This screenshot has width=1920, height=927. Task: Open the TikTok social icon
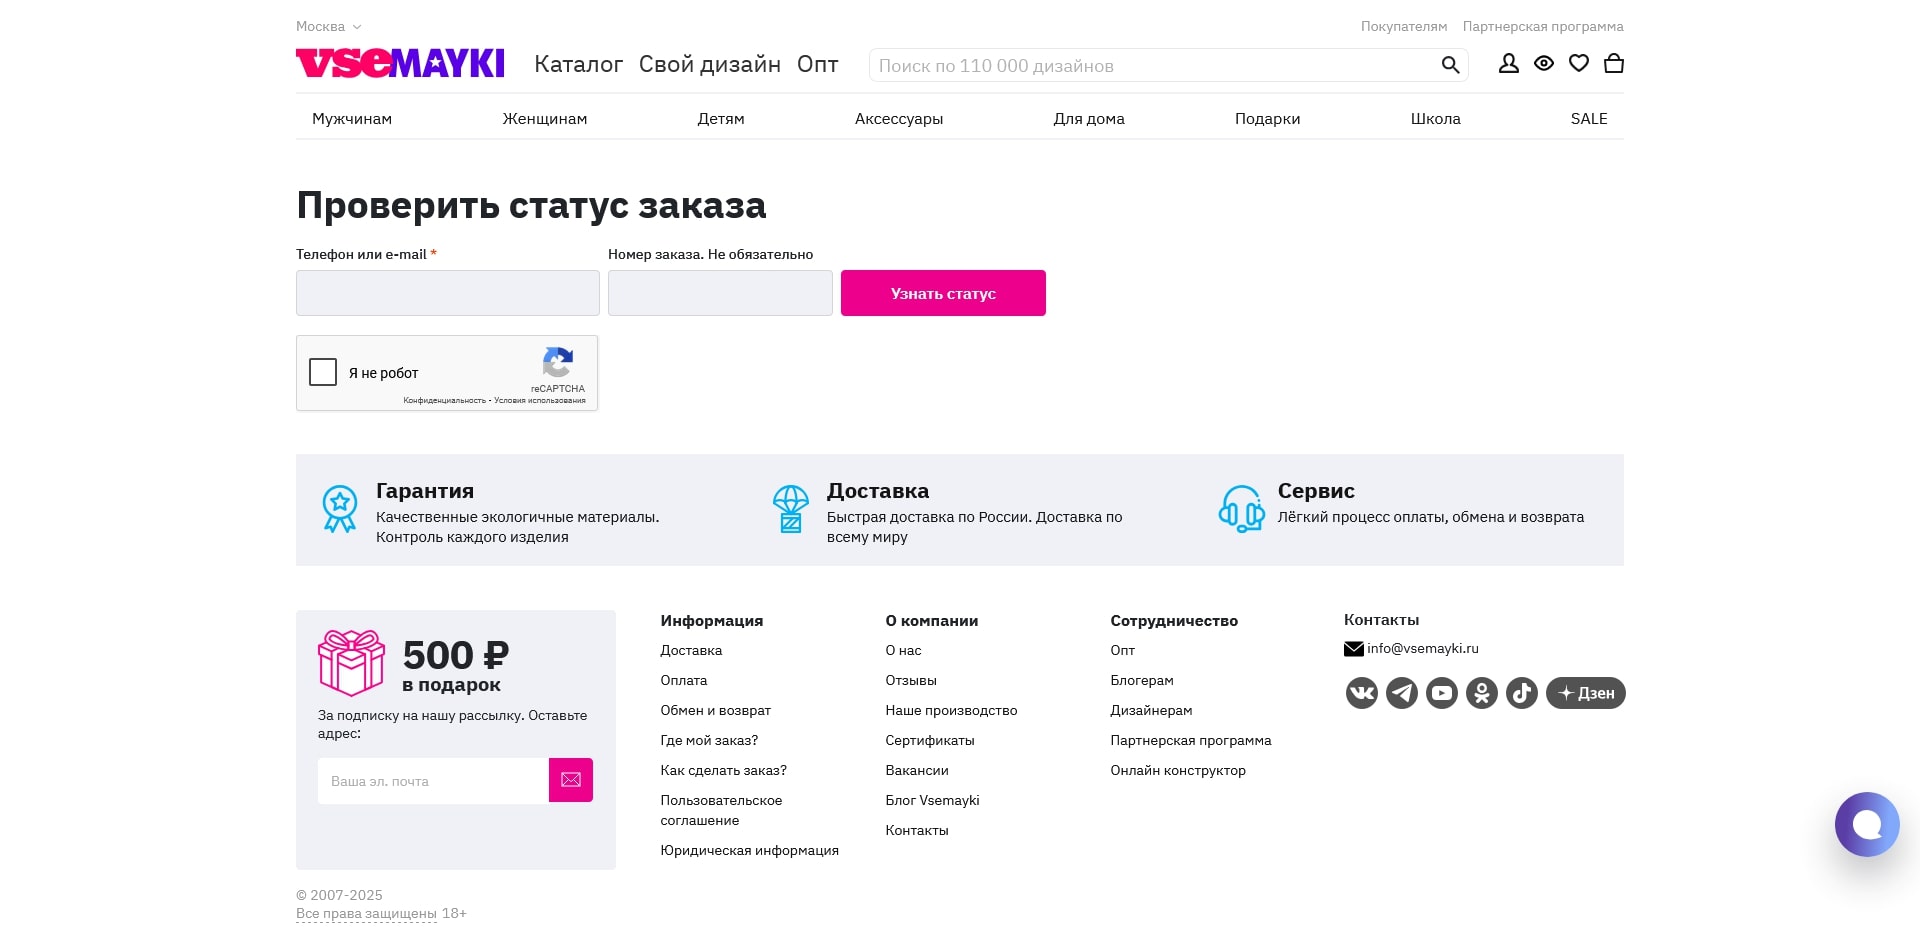click(x=1521, y=692)
